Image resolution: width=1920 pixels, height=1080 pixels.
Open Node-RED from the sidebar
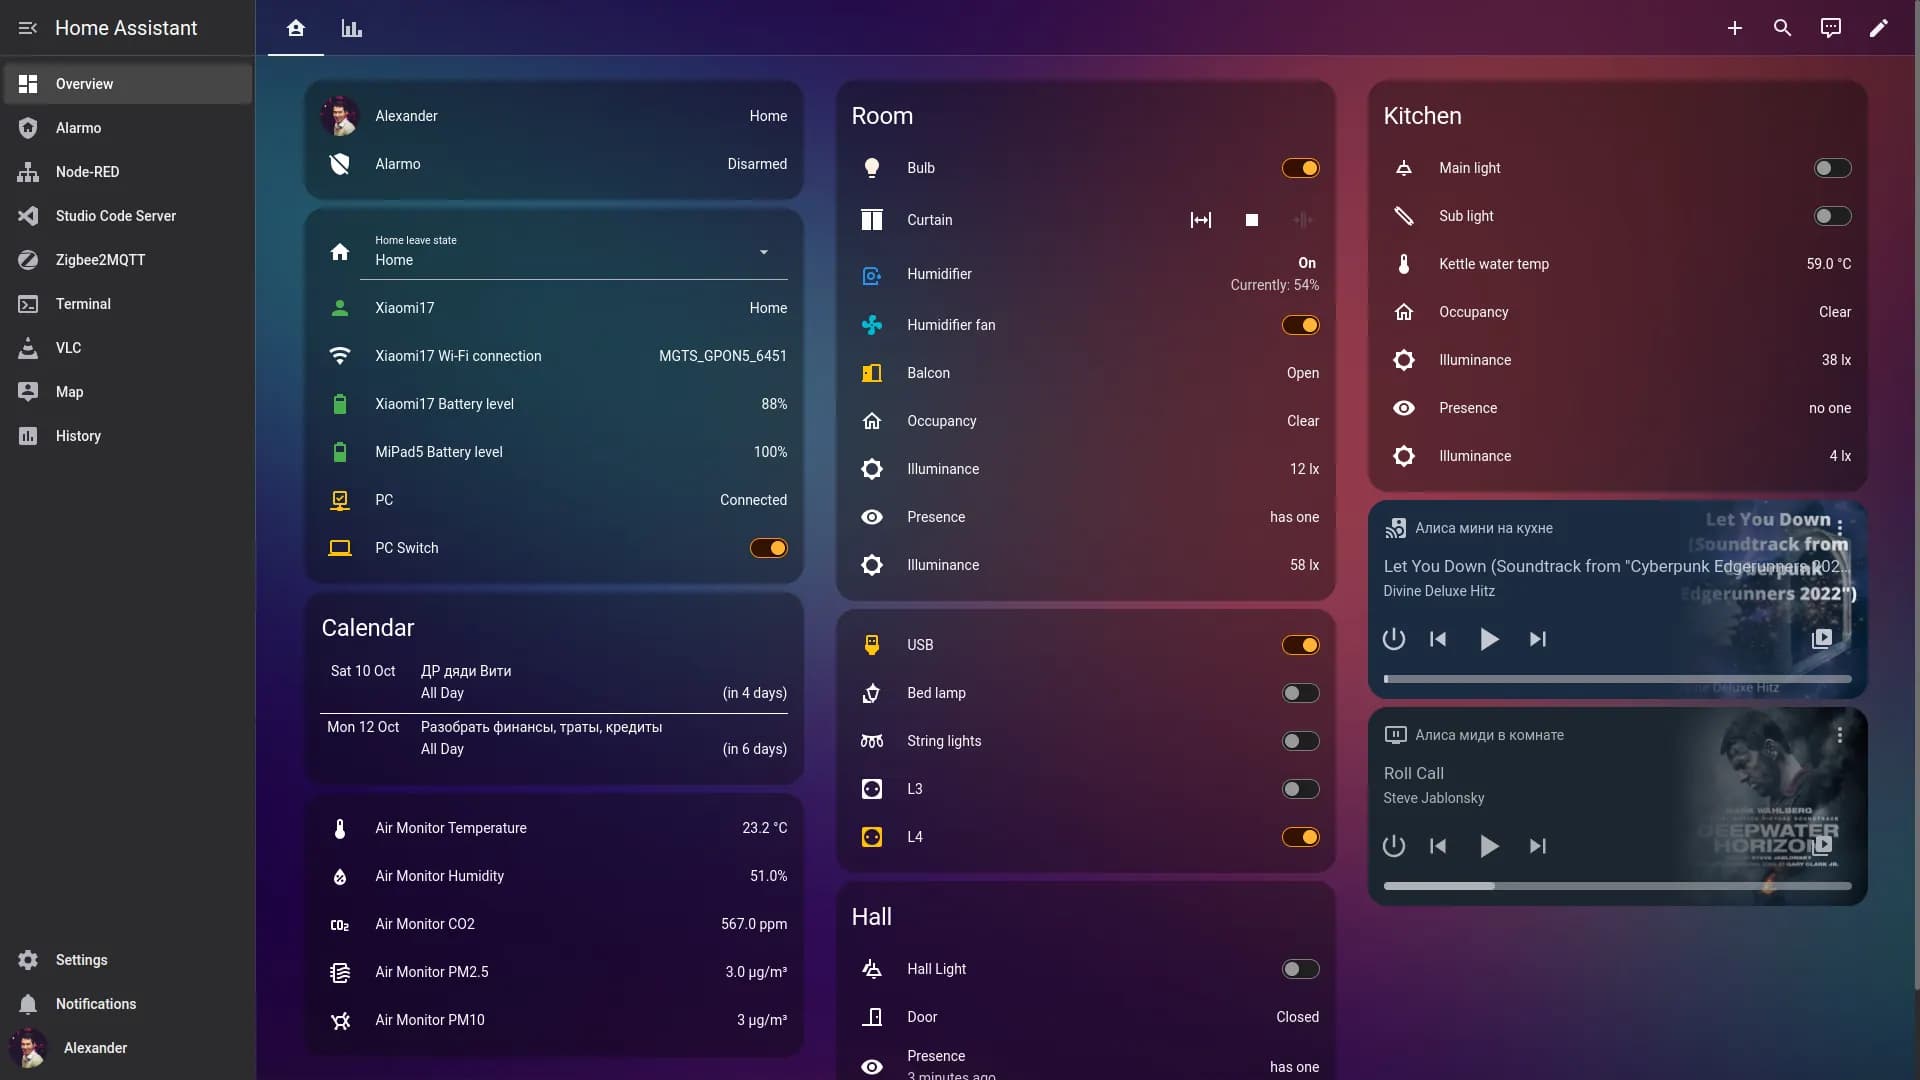click(x=127, y=172)
